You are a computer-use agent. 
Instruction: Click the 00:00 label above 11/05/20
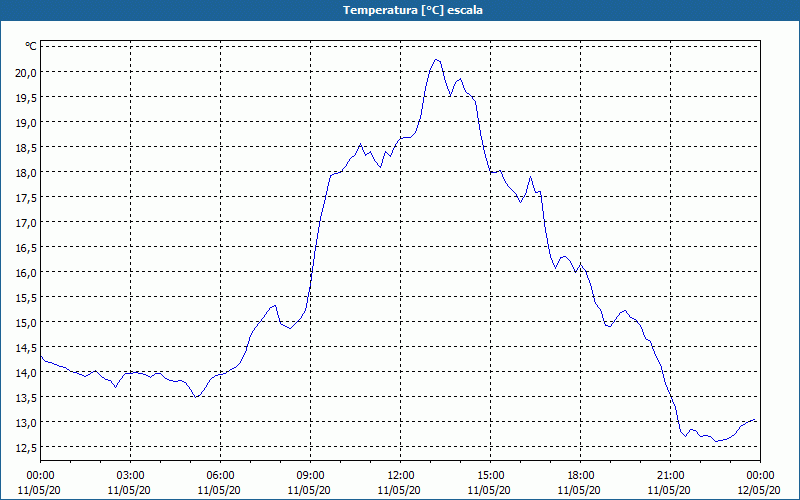click(x=40, y=475)
